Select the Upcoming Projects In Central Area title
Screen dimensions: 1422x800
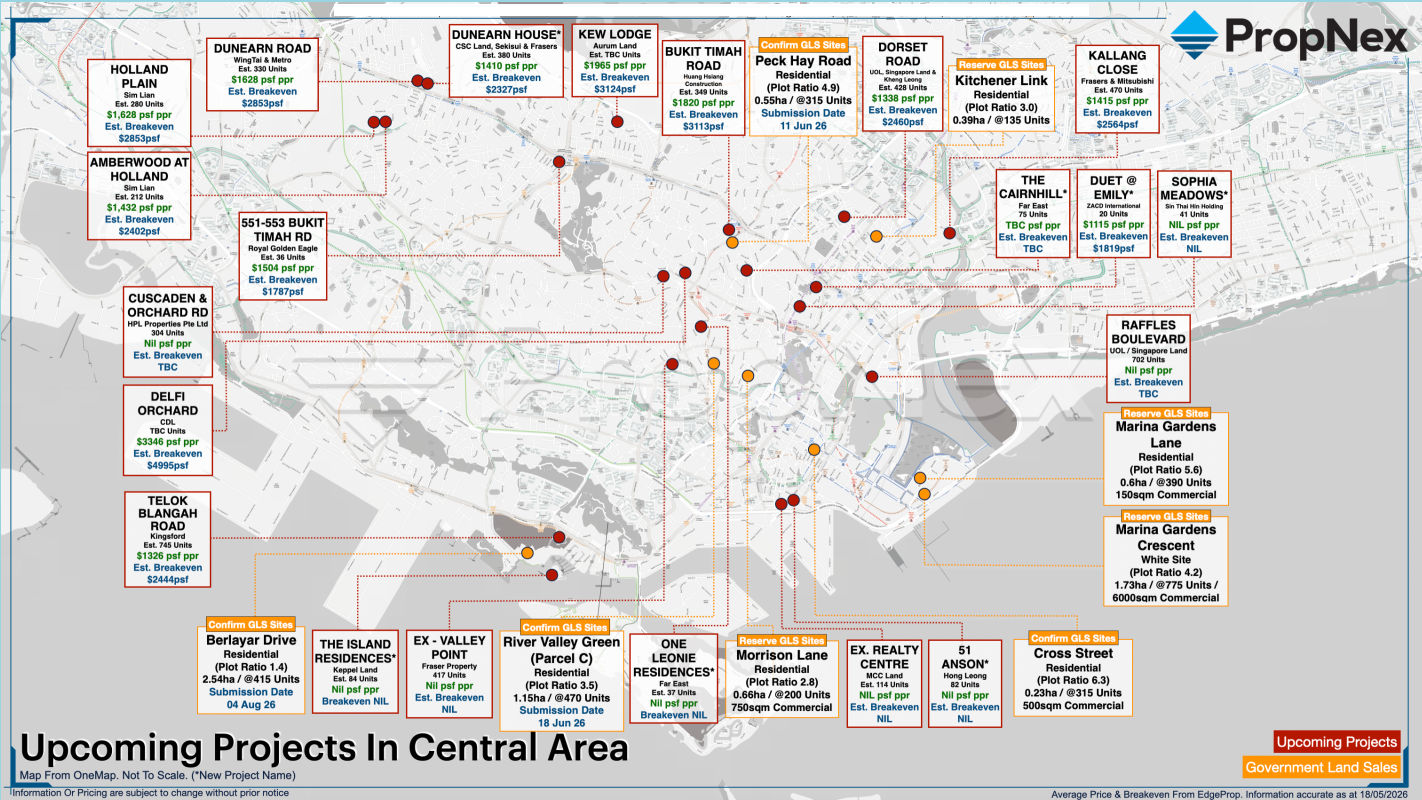point(324,748)
